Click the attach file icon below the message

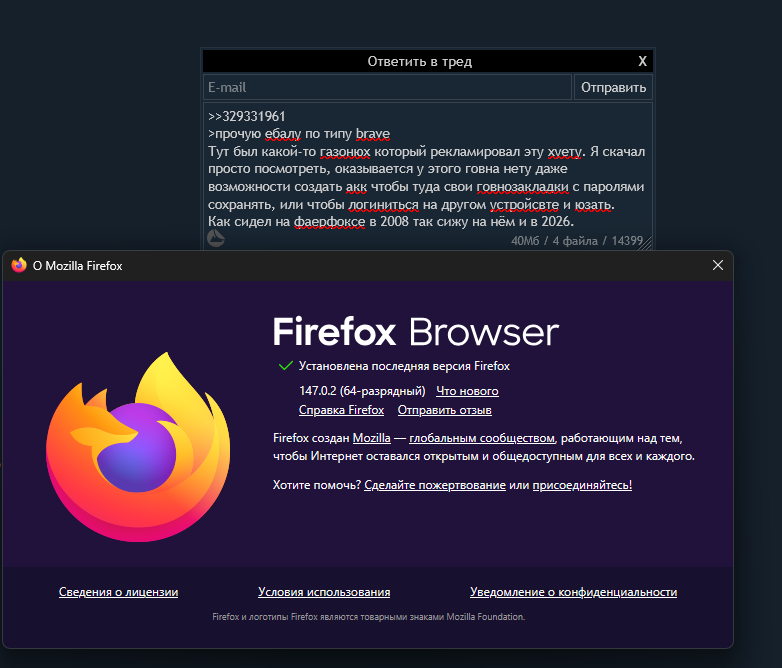coord(216,238)
